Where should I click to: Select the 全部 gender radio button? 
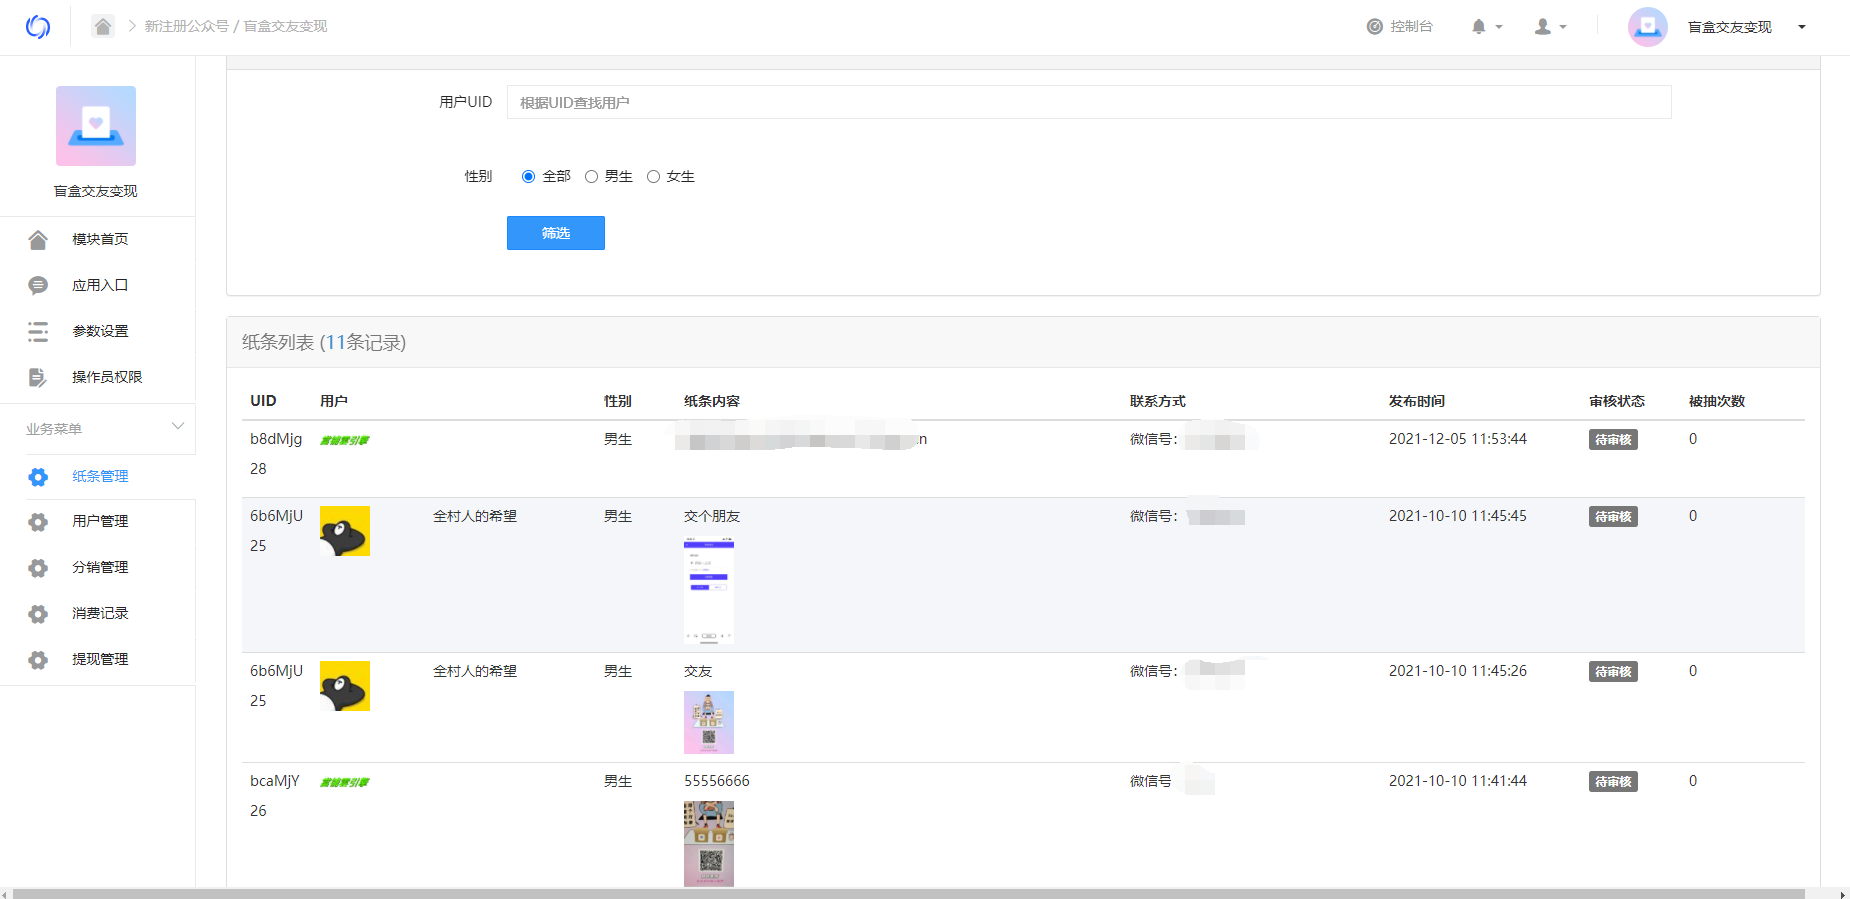click(528, 177)
